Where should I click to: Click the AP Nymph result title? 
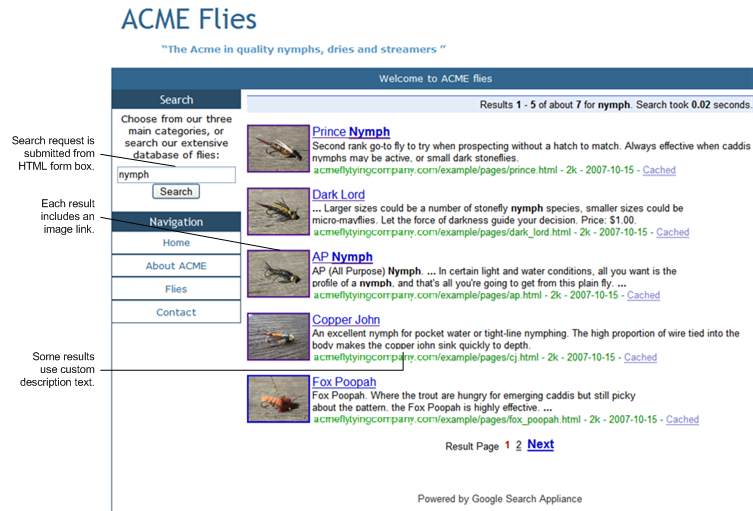[x=342, y=257]
